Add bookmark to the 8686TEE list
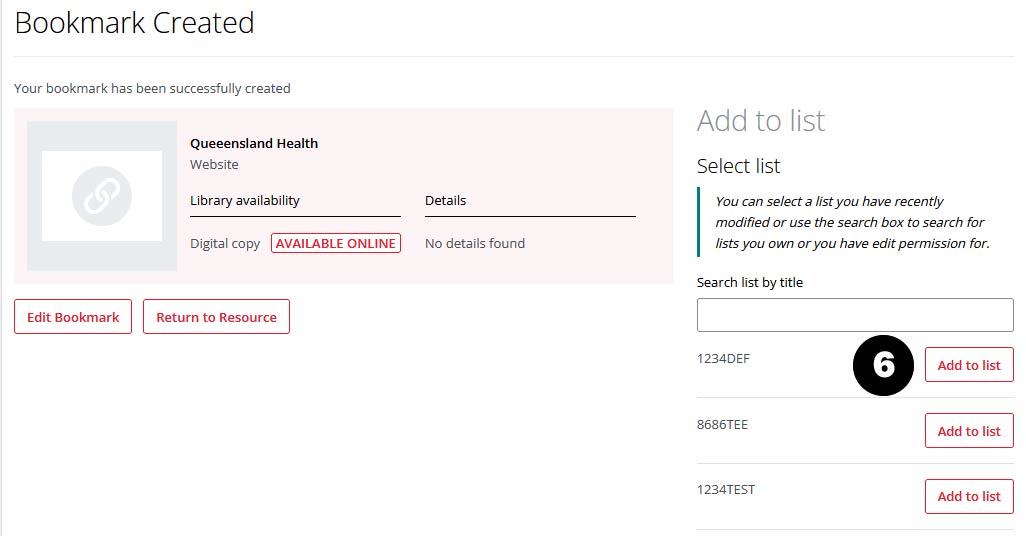Viewport: 1026px width, 536px height. (x=968, y=431)
